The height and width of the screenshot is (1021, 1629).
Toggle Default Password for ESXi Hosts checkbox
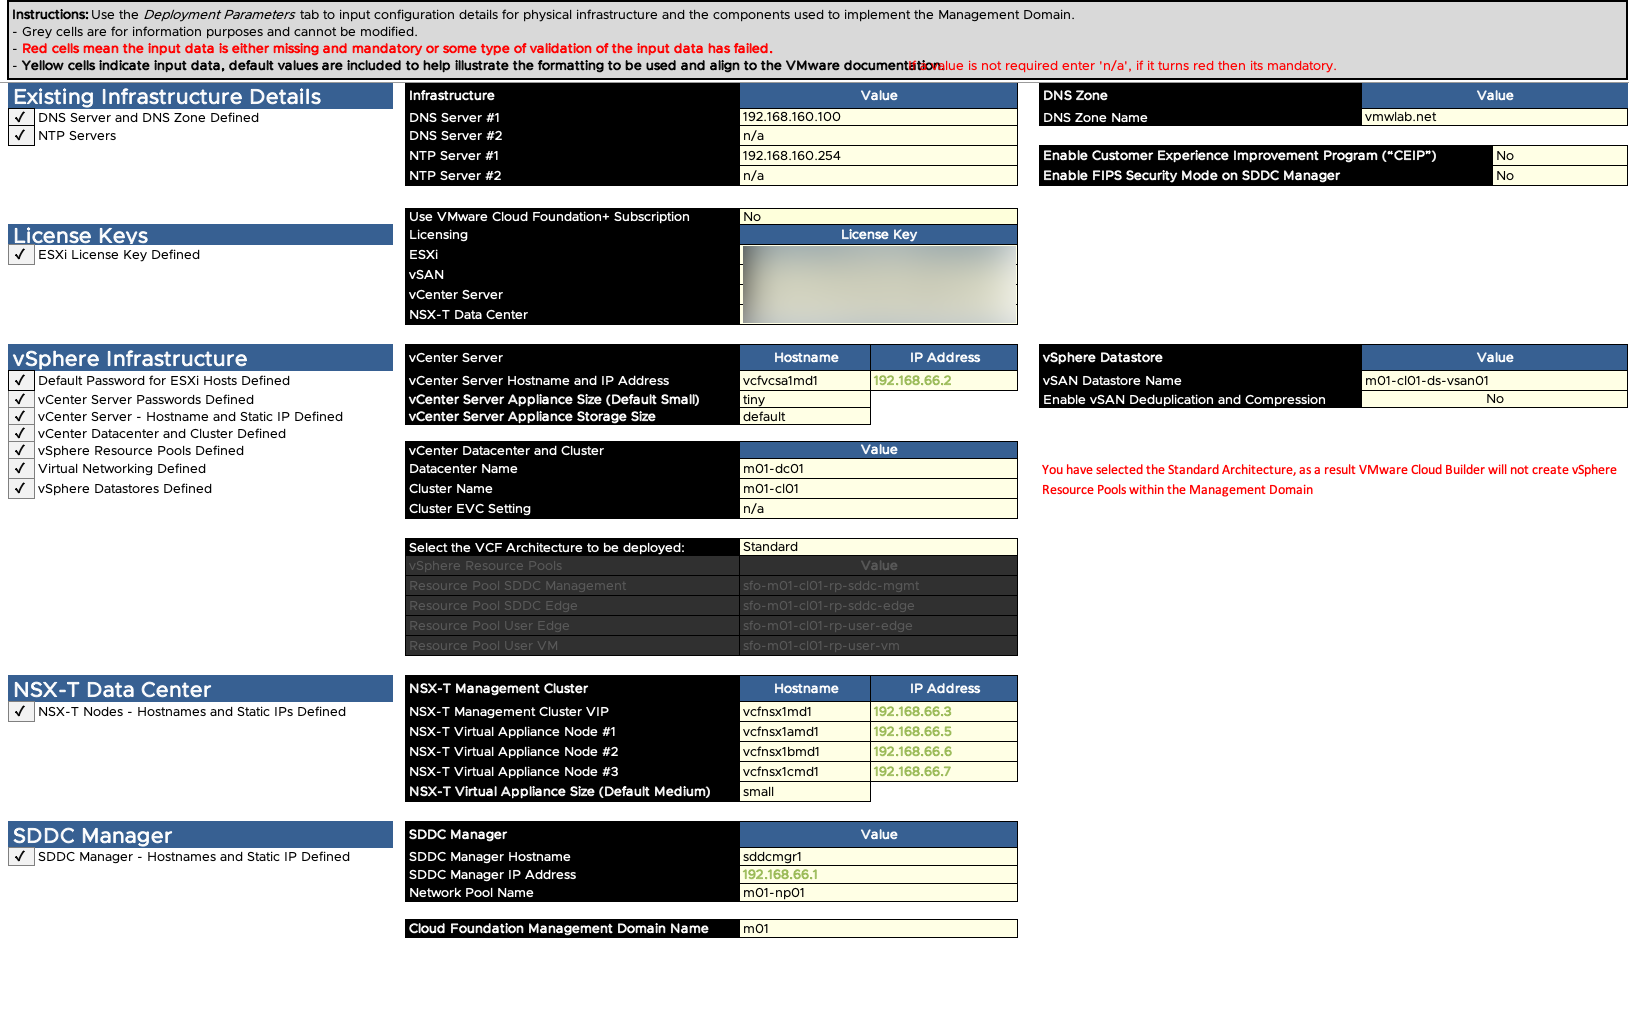[21, 381]
